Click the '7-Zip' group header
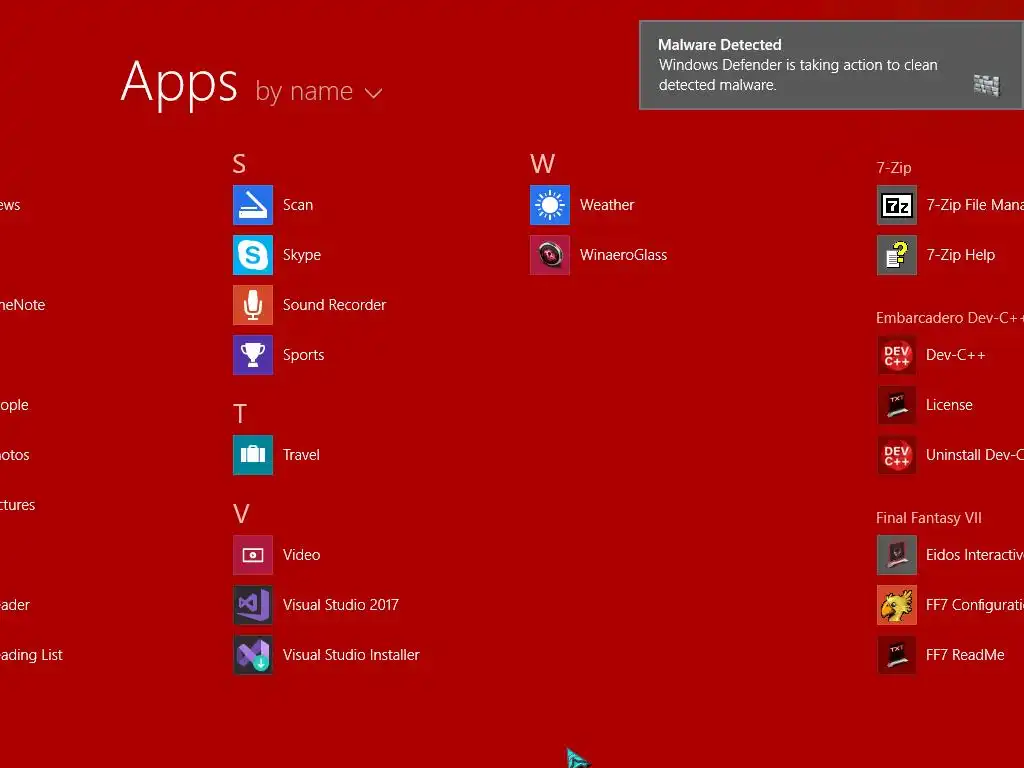This screenshot has height=768, width=1024. tap(893, 168)
